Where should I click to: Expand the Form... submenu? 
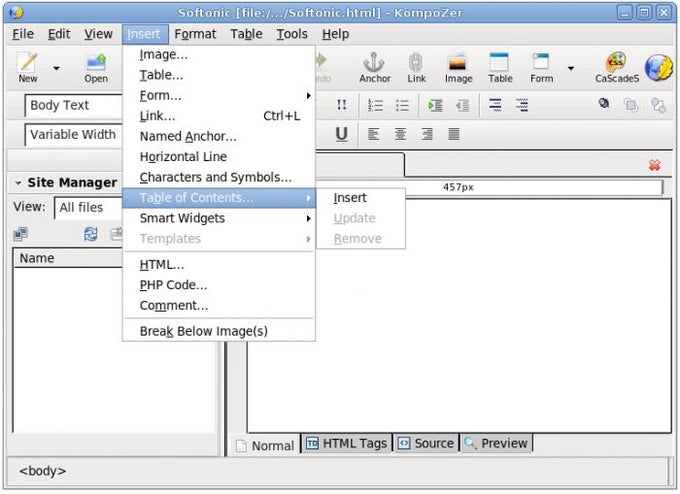[x=219, y=95]
